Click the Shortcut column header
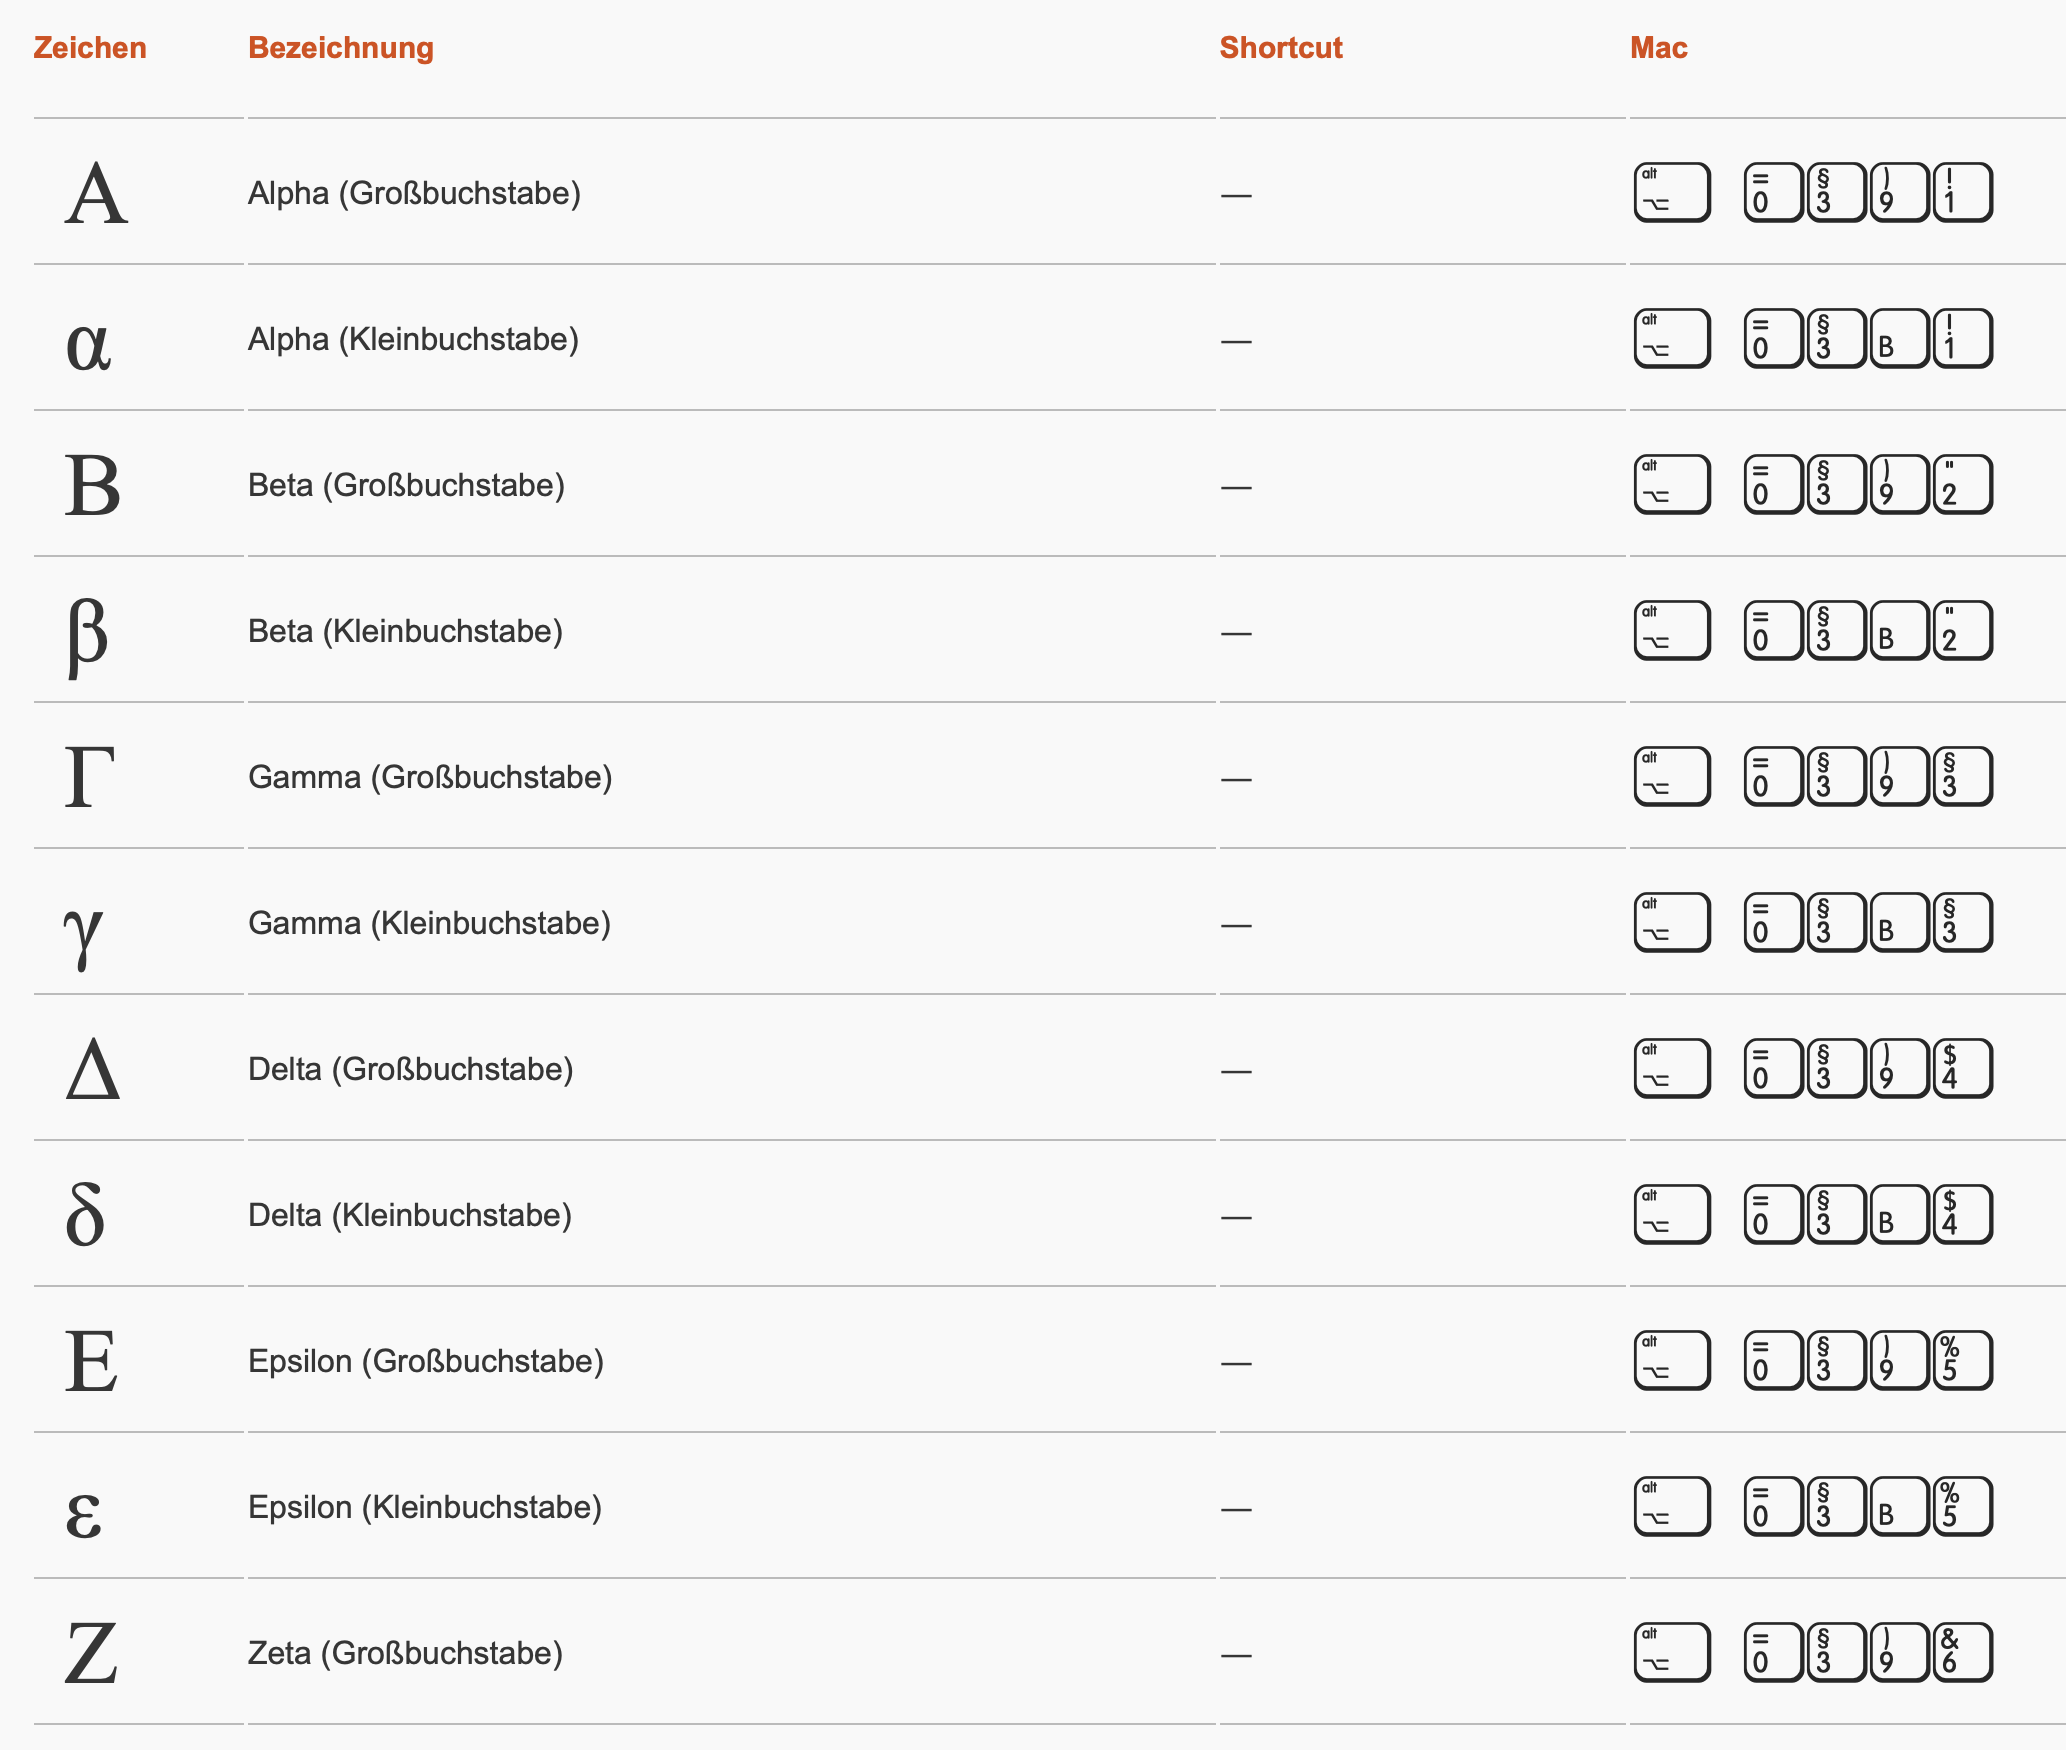 (1281, 48)
